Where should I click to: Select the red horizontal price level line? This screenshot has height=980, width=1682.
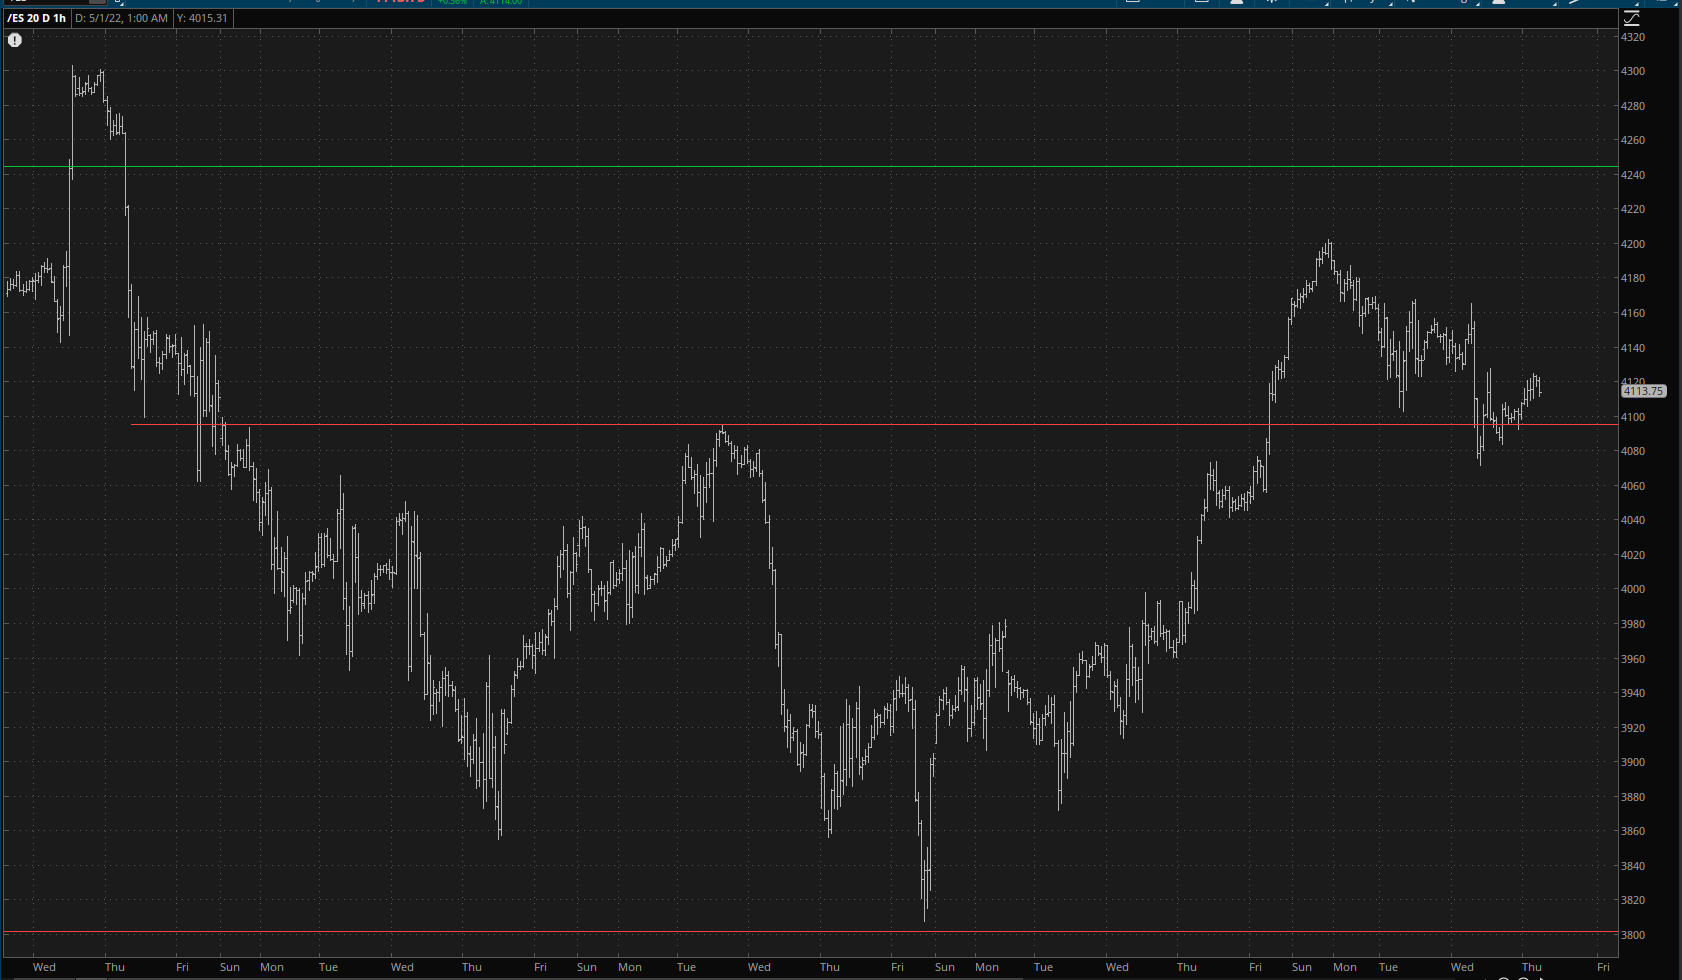(800, 425)
